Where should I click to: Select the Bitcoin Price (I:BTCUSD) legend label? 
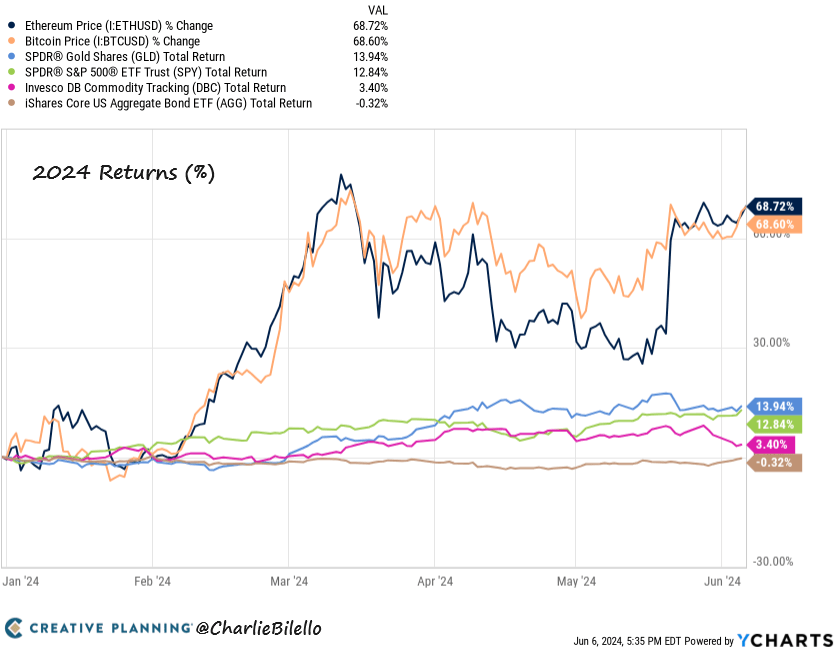point(112,41)
